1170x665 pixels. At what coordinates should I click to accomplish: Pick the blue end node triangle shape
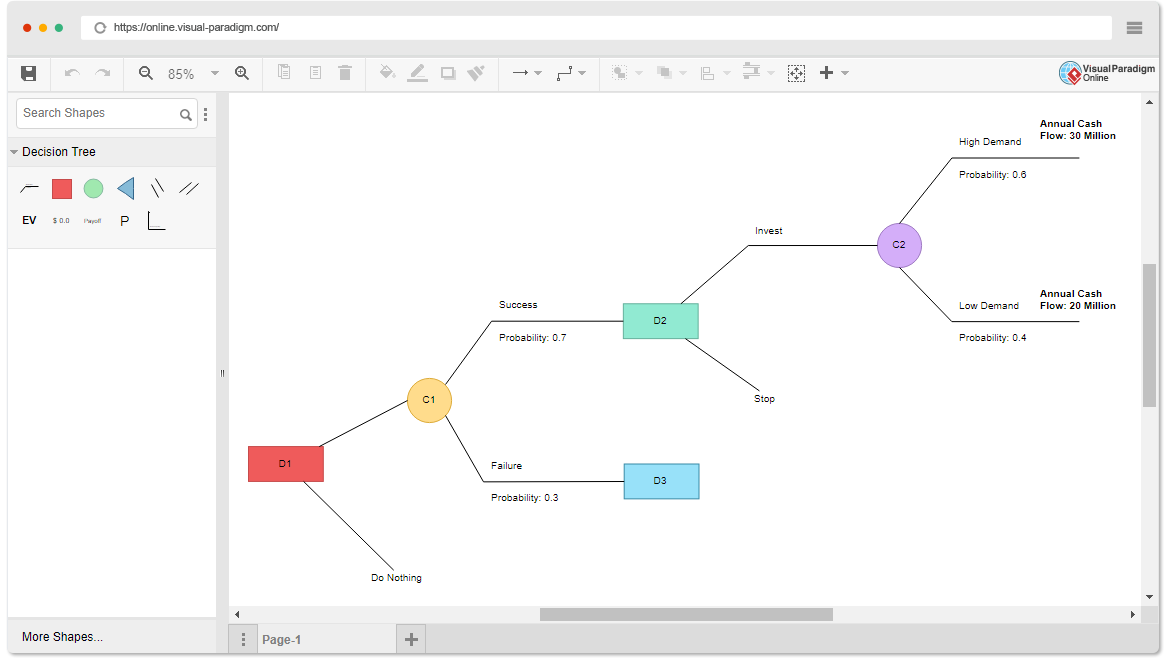pyautogui.click(x=126, y=188)
